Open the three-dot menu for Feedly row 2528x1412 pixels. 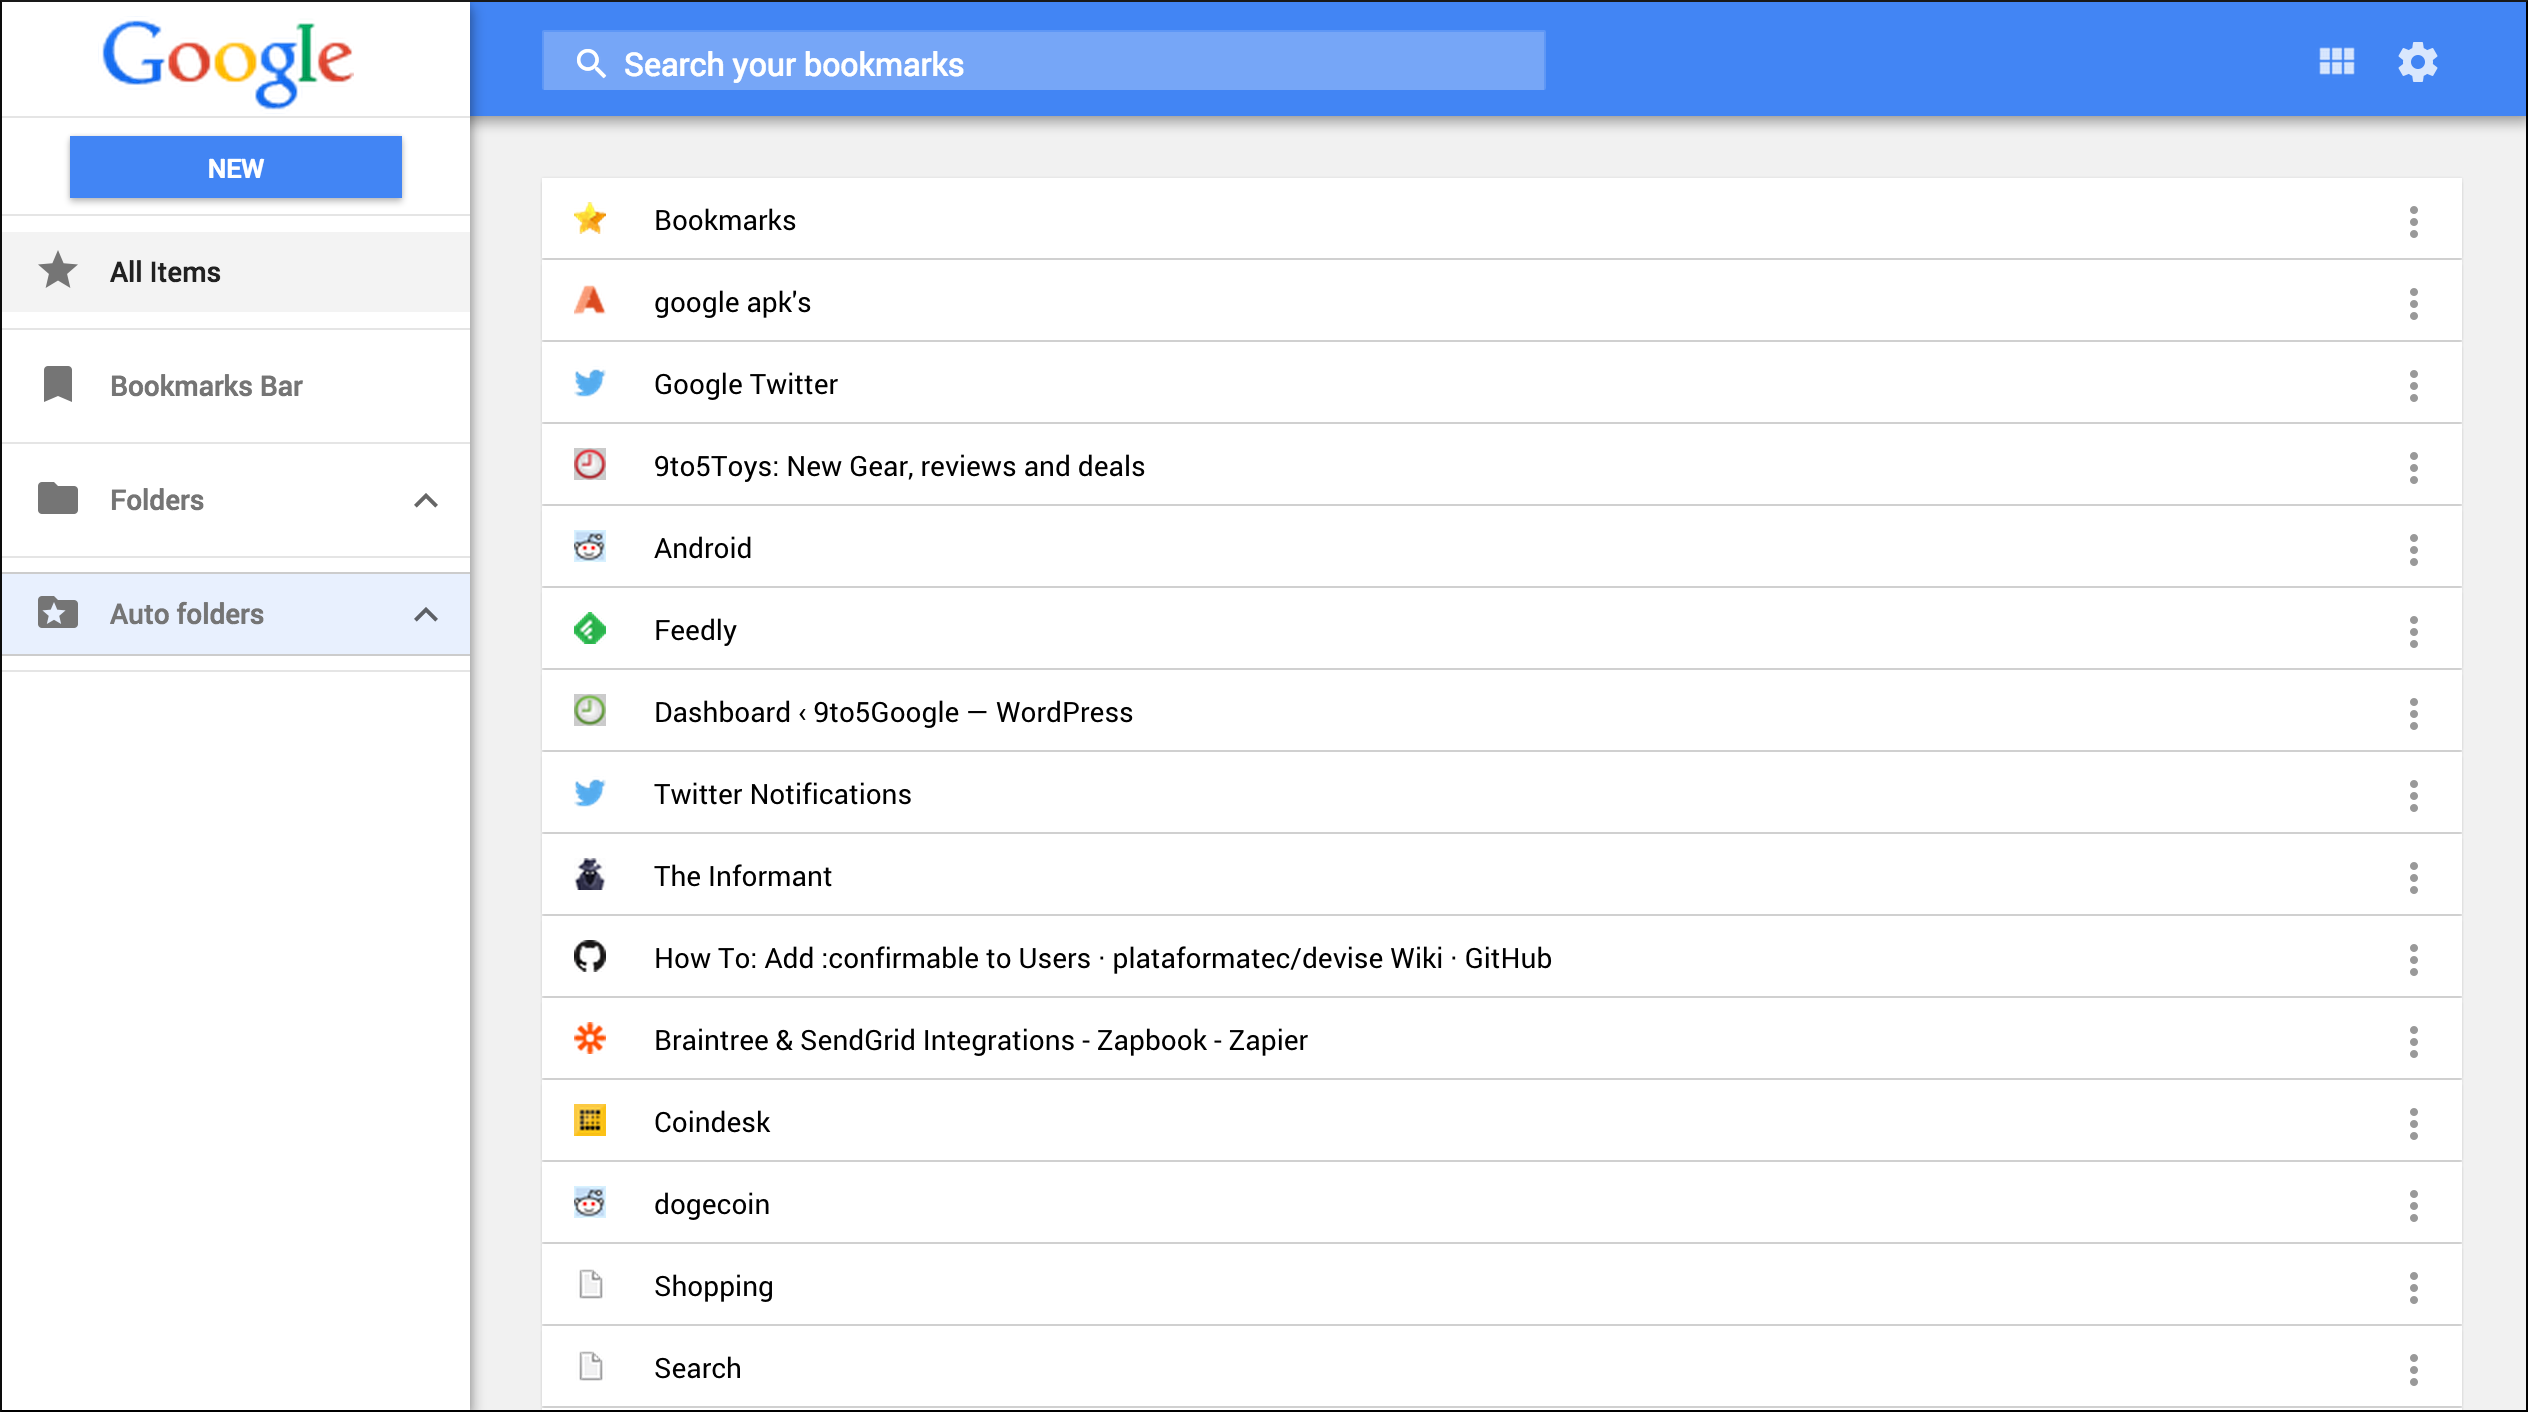[2413, 631]
